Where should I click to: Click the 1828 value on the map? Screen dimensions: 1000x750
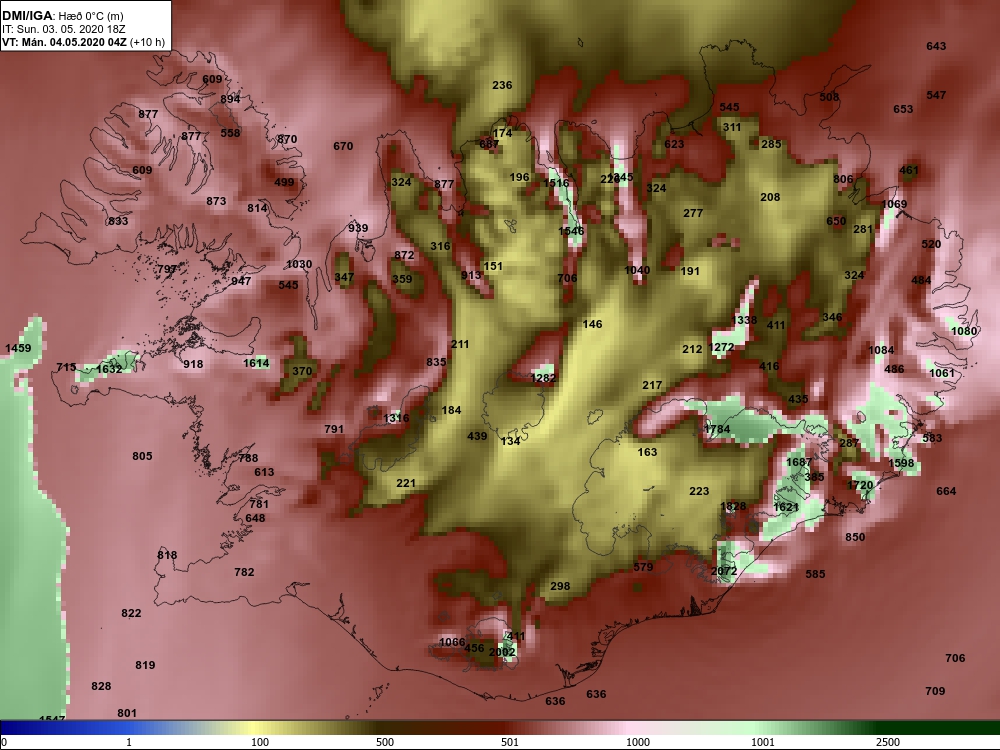[733, 506]
